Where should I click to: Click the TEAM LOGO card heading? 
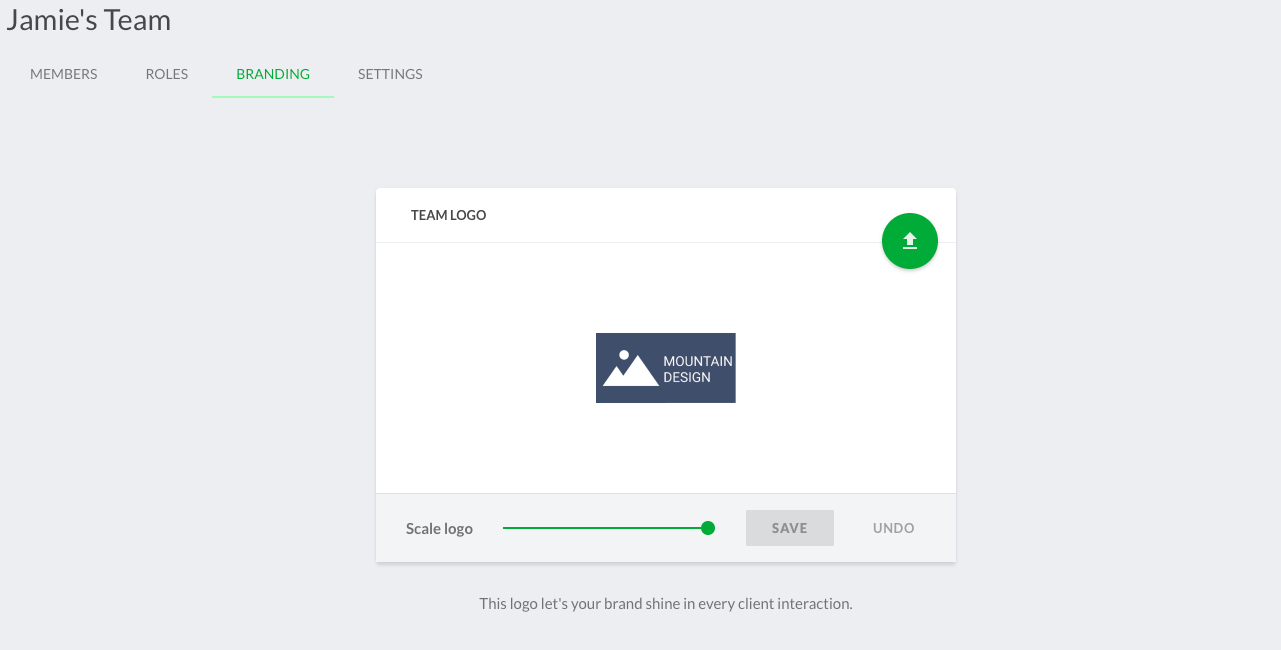tap(449, 215)
